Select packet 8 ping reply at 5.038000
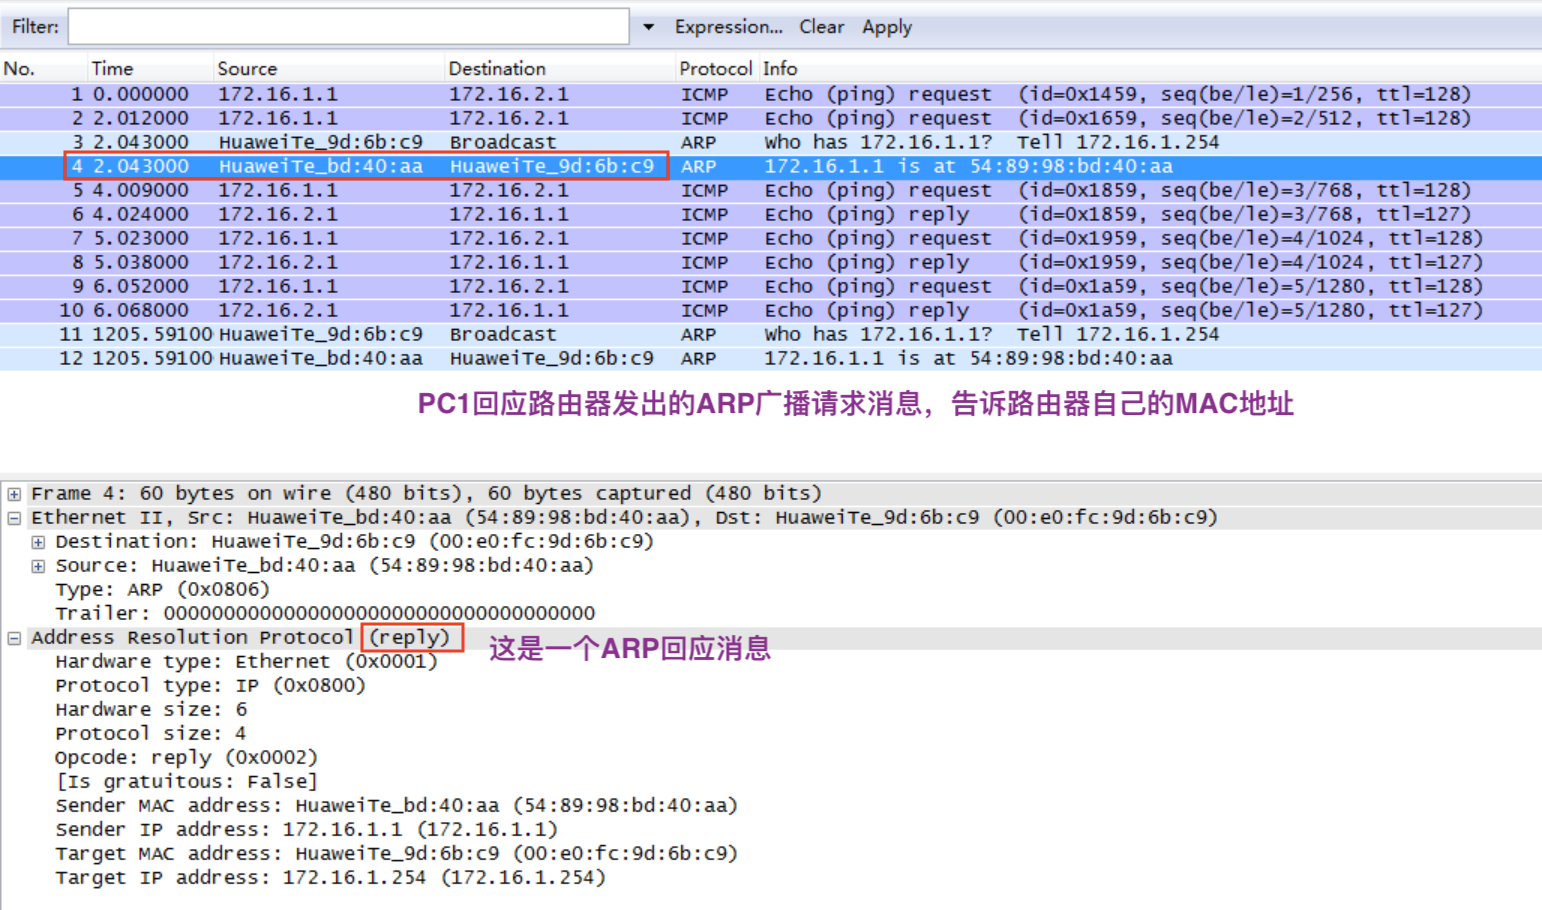The height and width of the screenshot is (910, 1542). click(x=771, y=262)
